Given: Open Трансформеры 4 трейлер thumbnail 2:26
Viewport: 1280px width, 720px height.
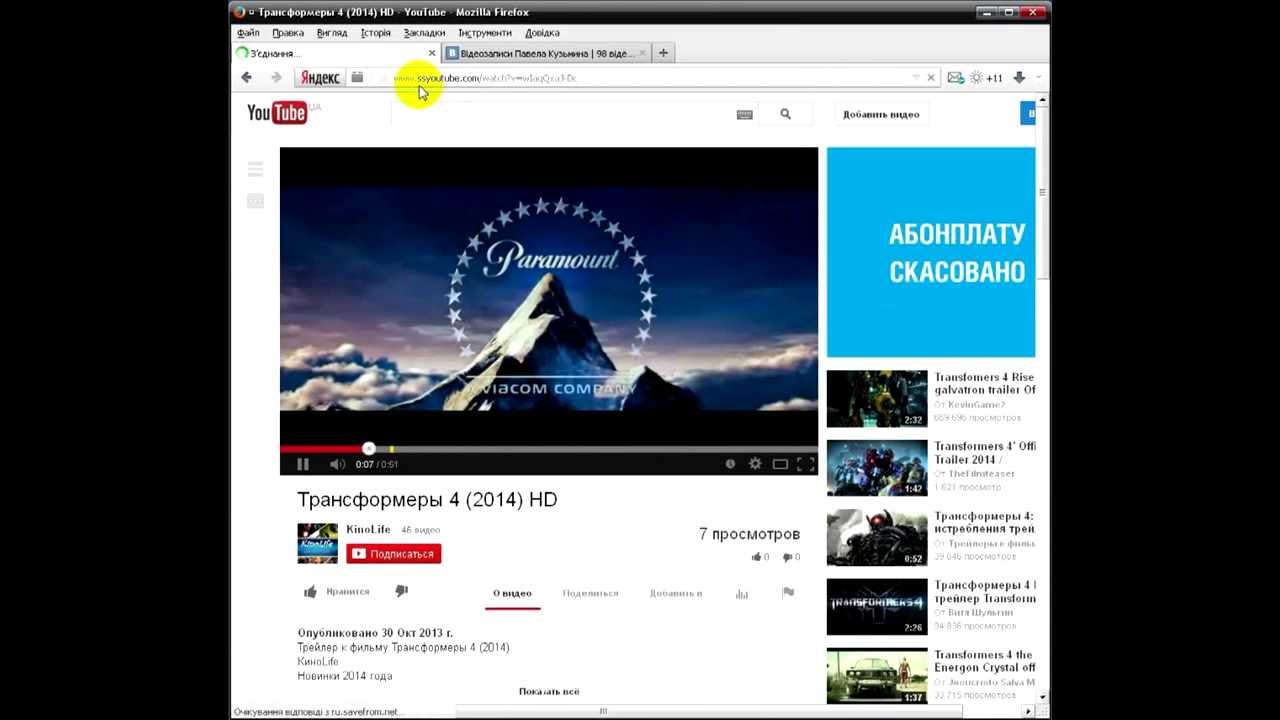Looking at the screenshot, I should 877,607.
